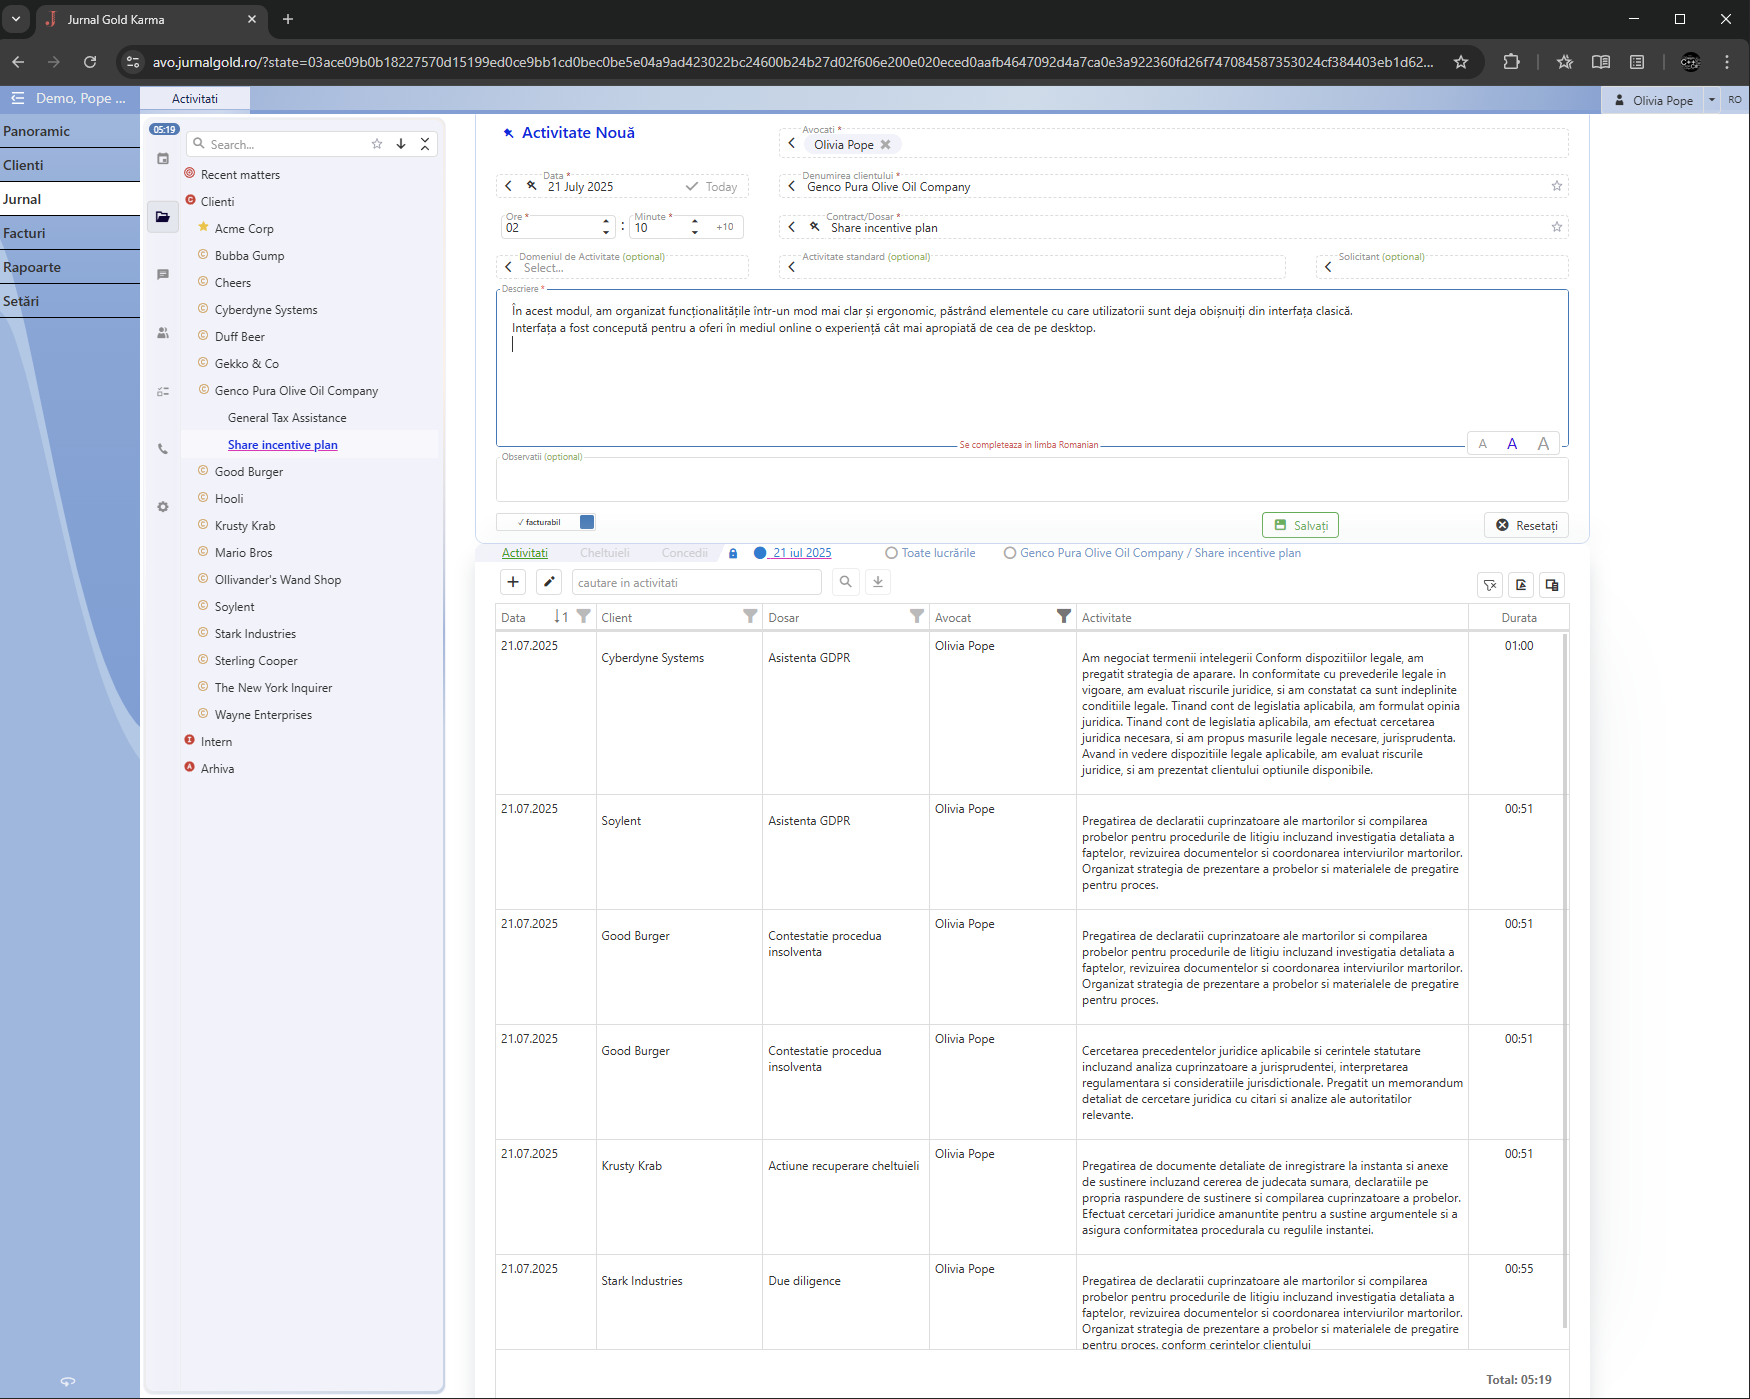Click the magnifier button beside activity search
The width and height of the screenshot is (1750, 1399).
click(x=846, y=582)
